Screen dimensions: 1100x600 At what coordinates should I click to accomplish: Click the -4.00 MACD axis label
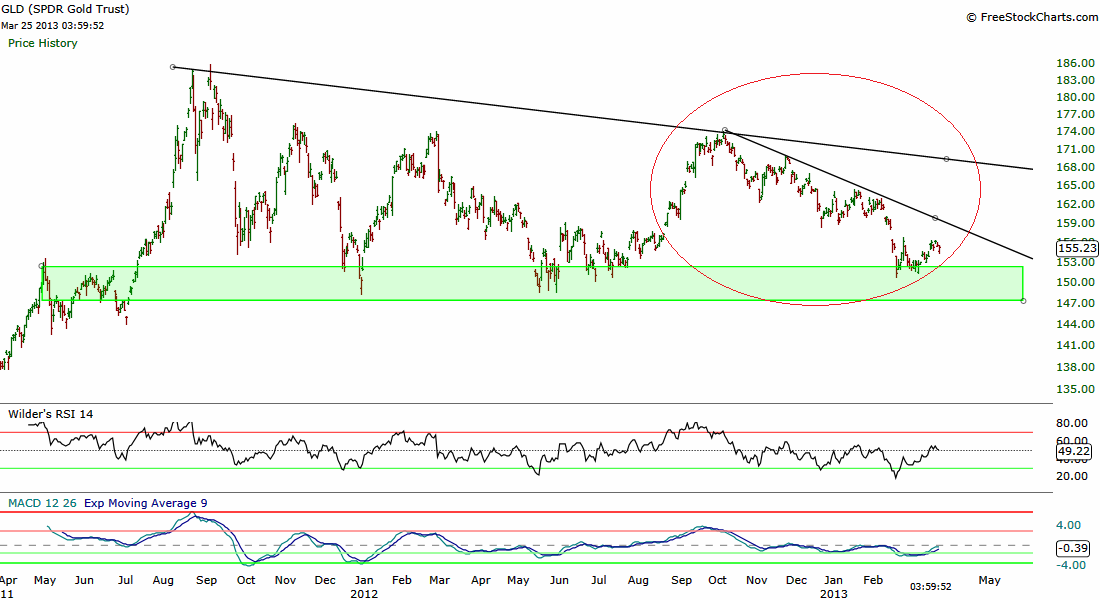pyautogui.click(x=1071, y=565)
